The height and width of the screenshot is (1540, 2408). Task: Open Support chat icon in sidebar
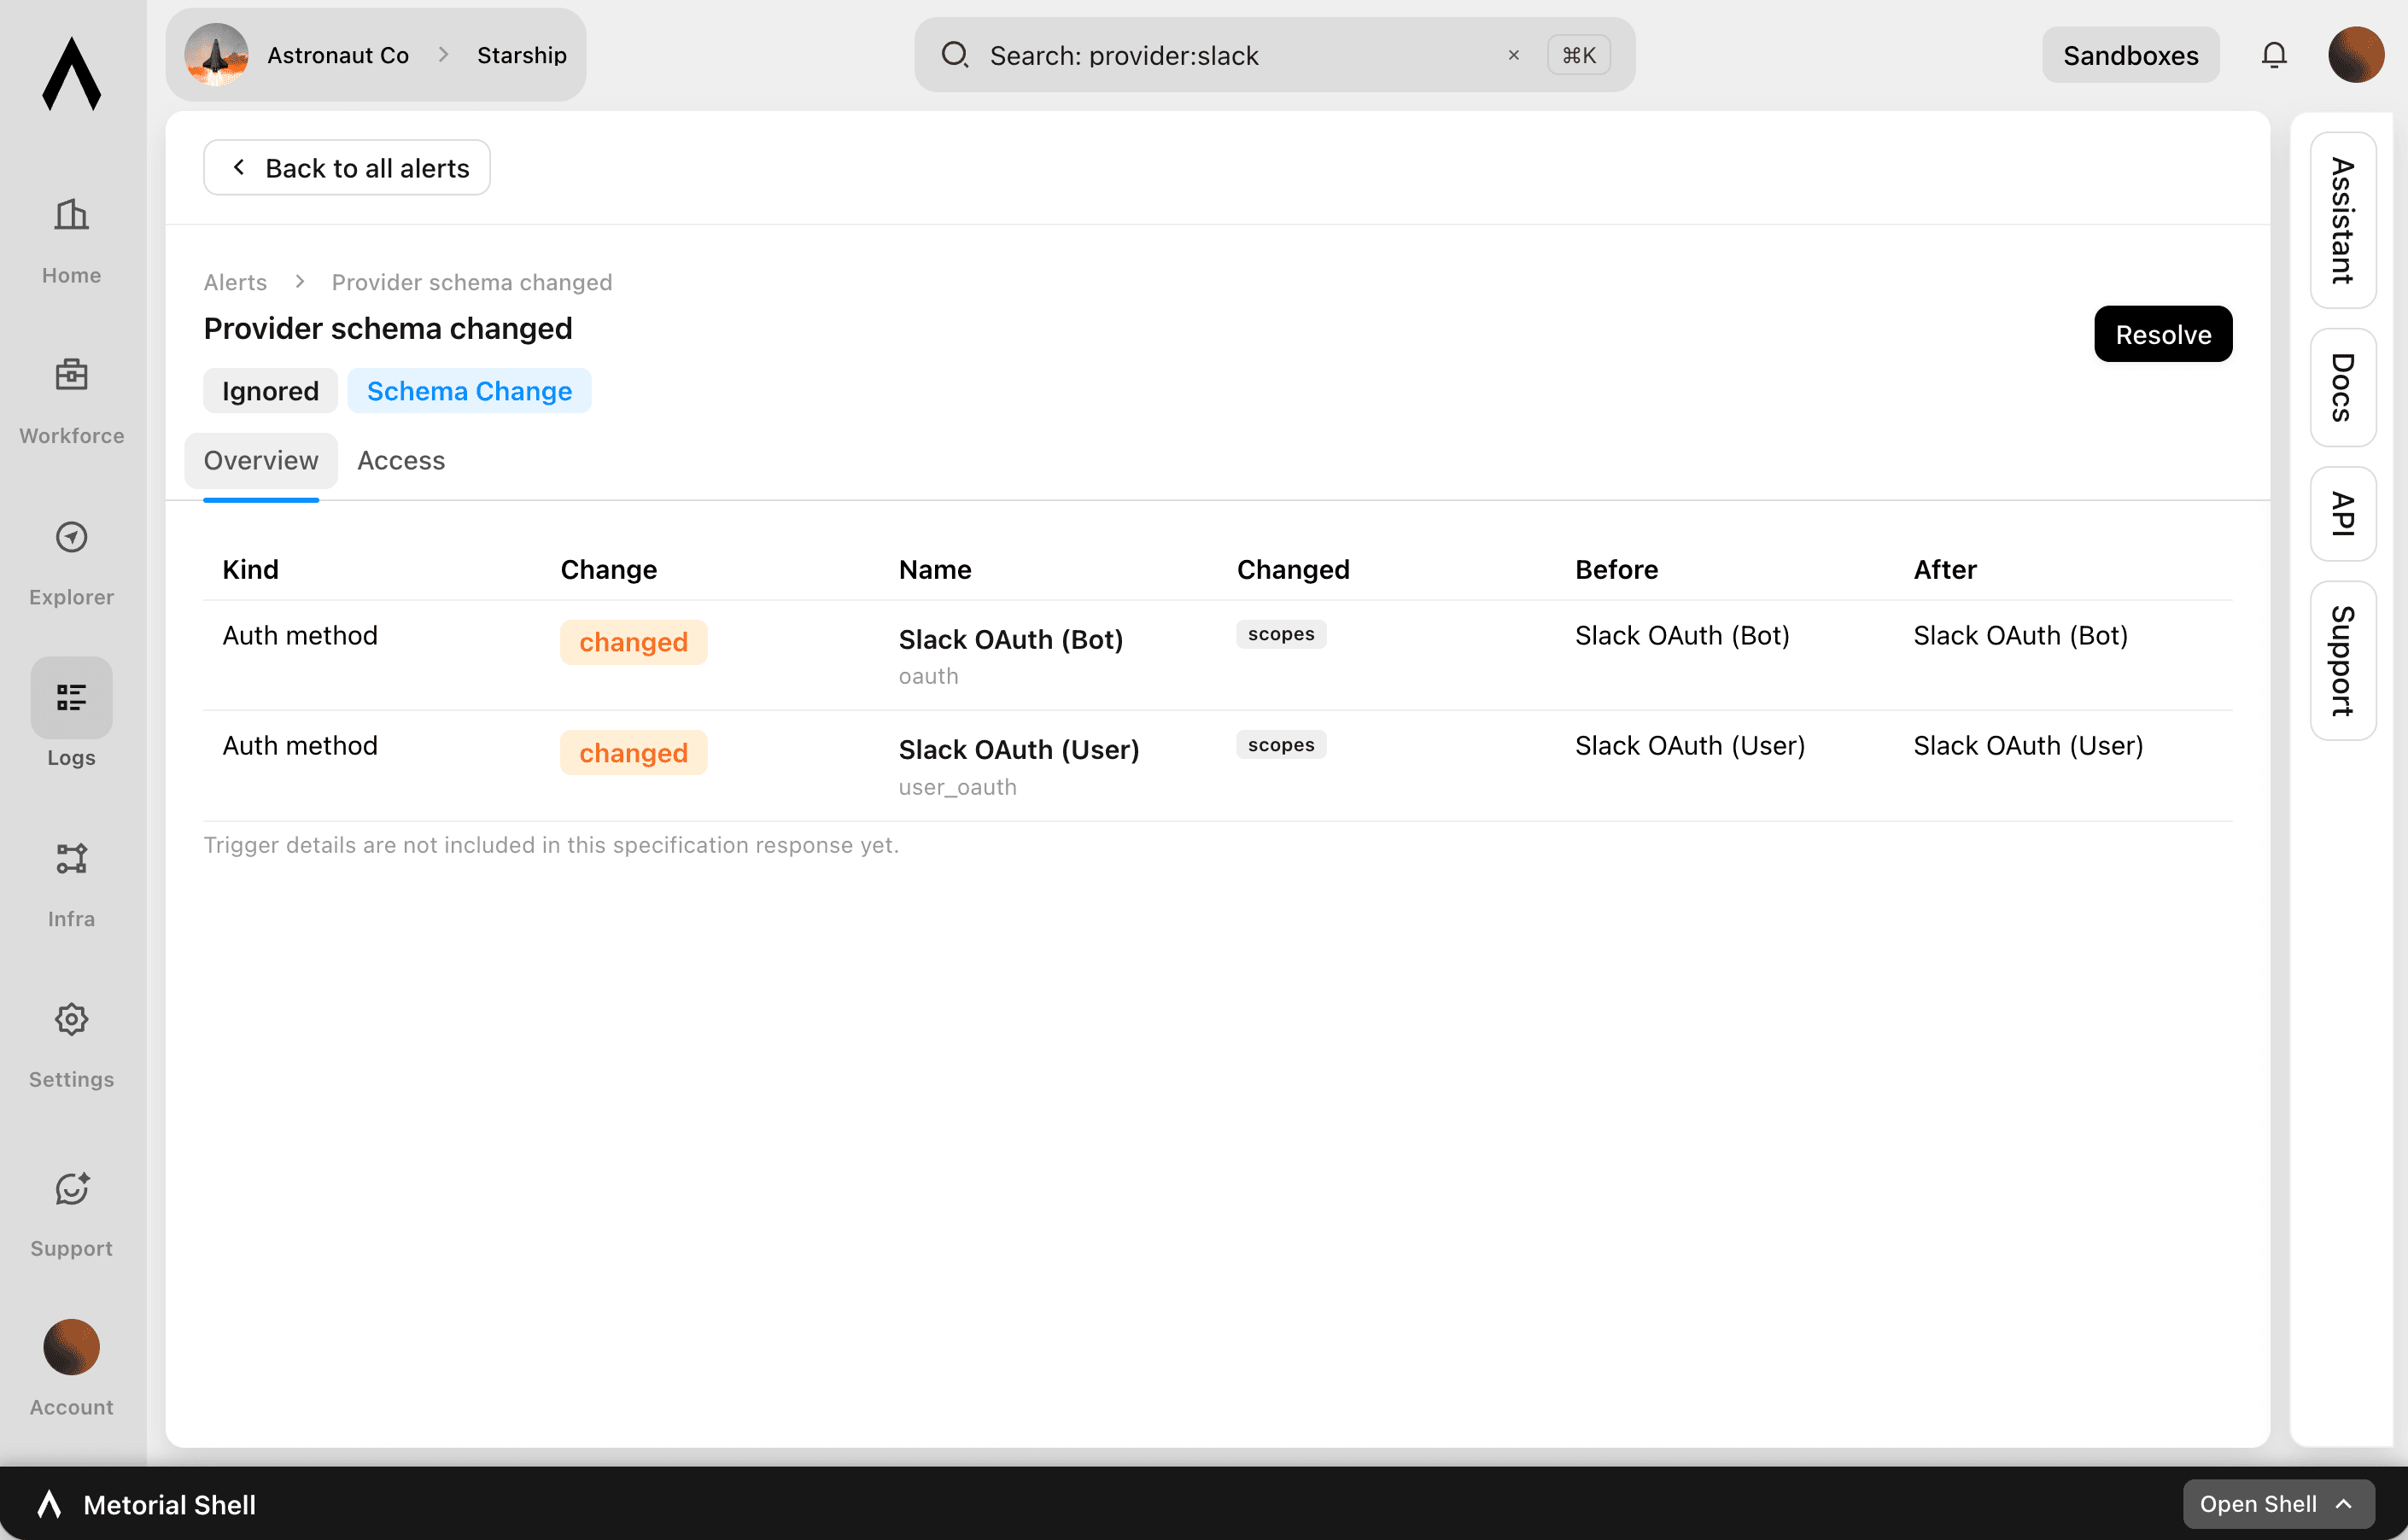click(71, 1188)
